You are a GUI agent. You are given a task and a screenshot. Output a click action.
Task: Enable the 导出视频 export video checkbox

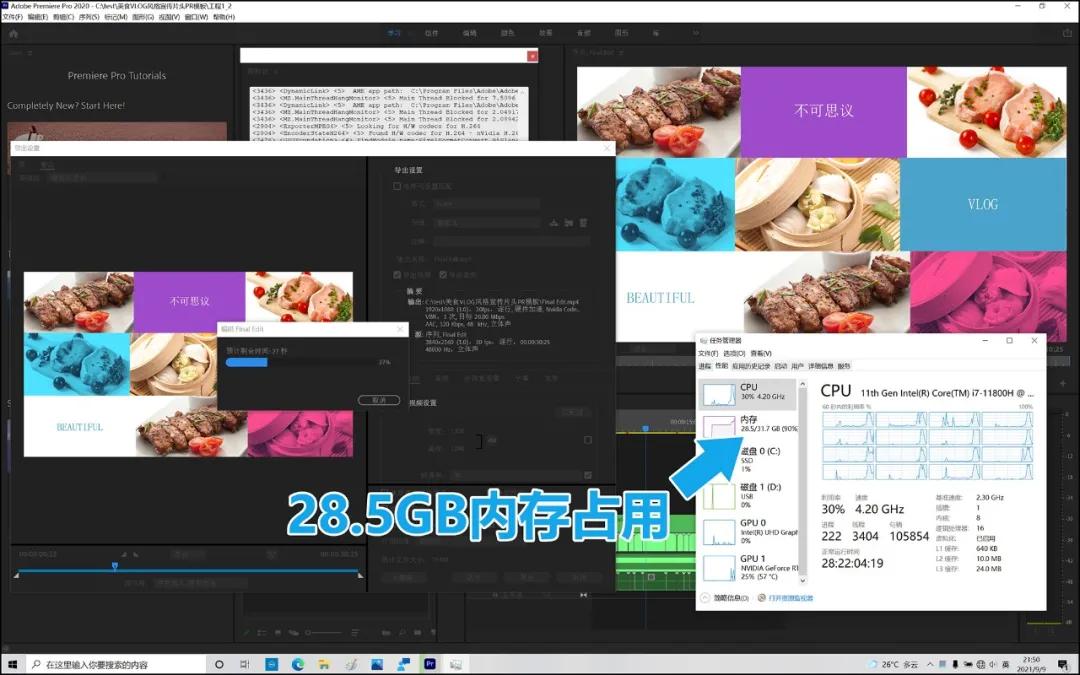397,274
